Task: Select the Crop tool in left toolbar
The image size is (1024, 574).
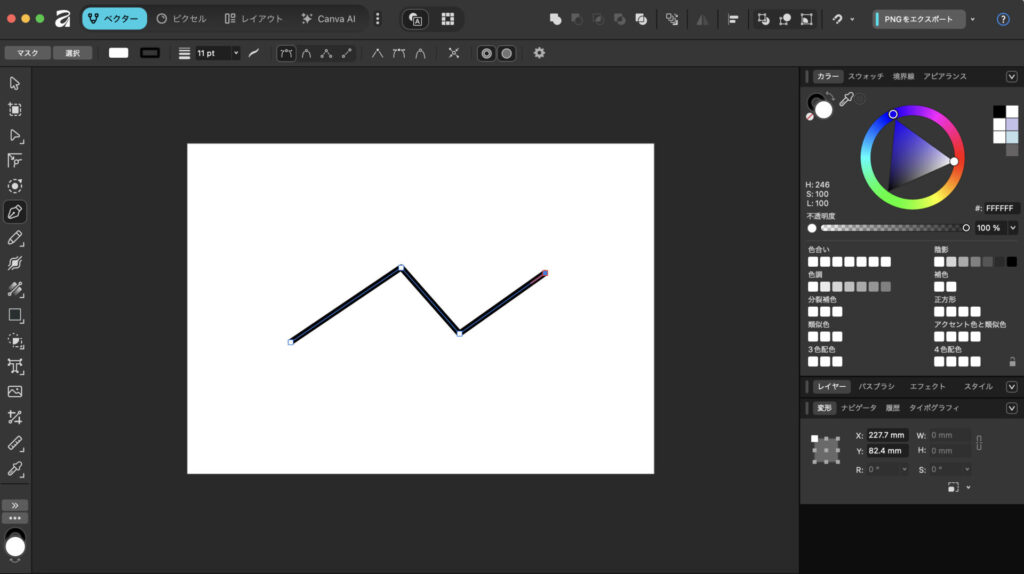Action: pyautogui.click(x=15, y=417)
